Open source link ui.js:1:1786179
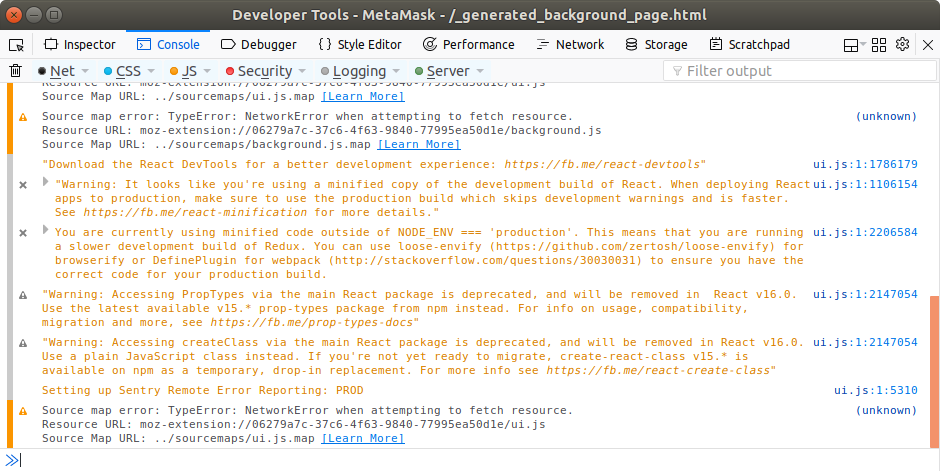This screenshot has height=471, width=940. pyautogui.click(x=865, y=164)
